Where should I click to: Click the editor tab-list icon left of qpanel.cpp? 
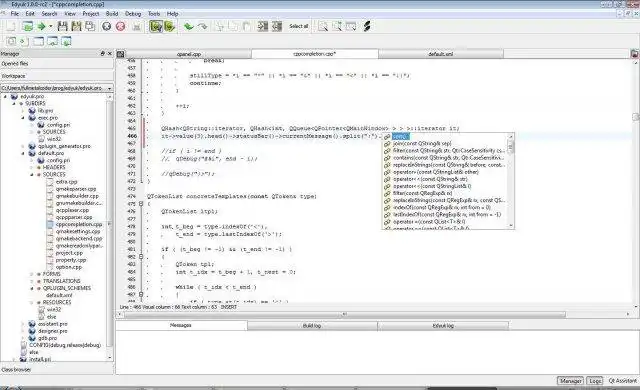pos(120,54)
